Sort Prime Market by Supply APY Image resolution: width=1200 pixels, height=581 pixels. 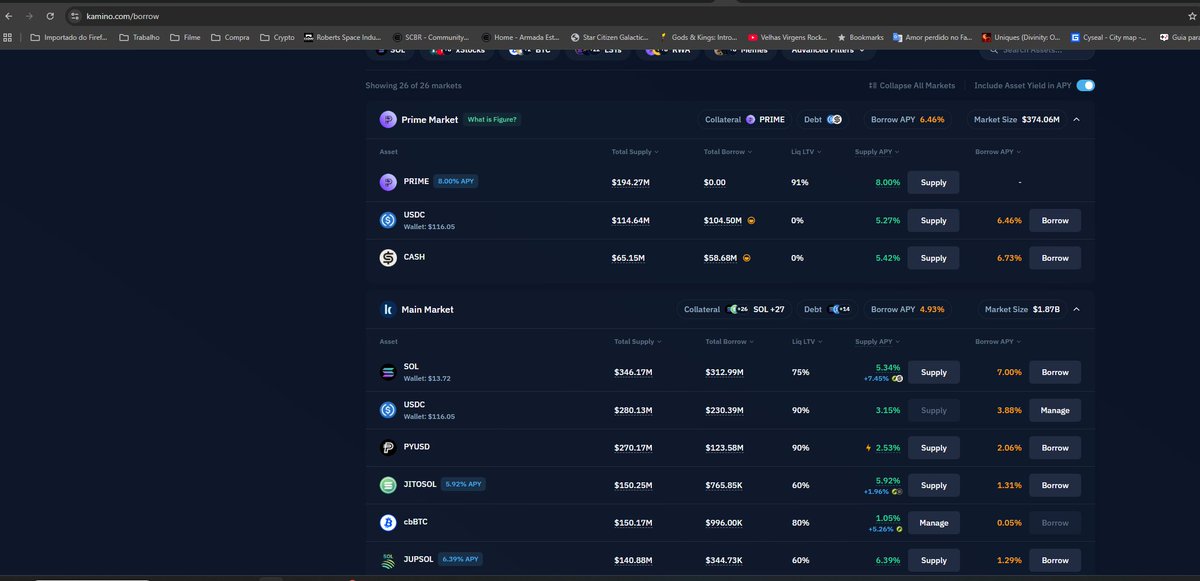877,152
